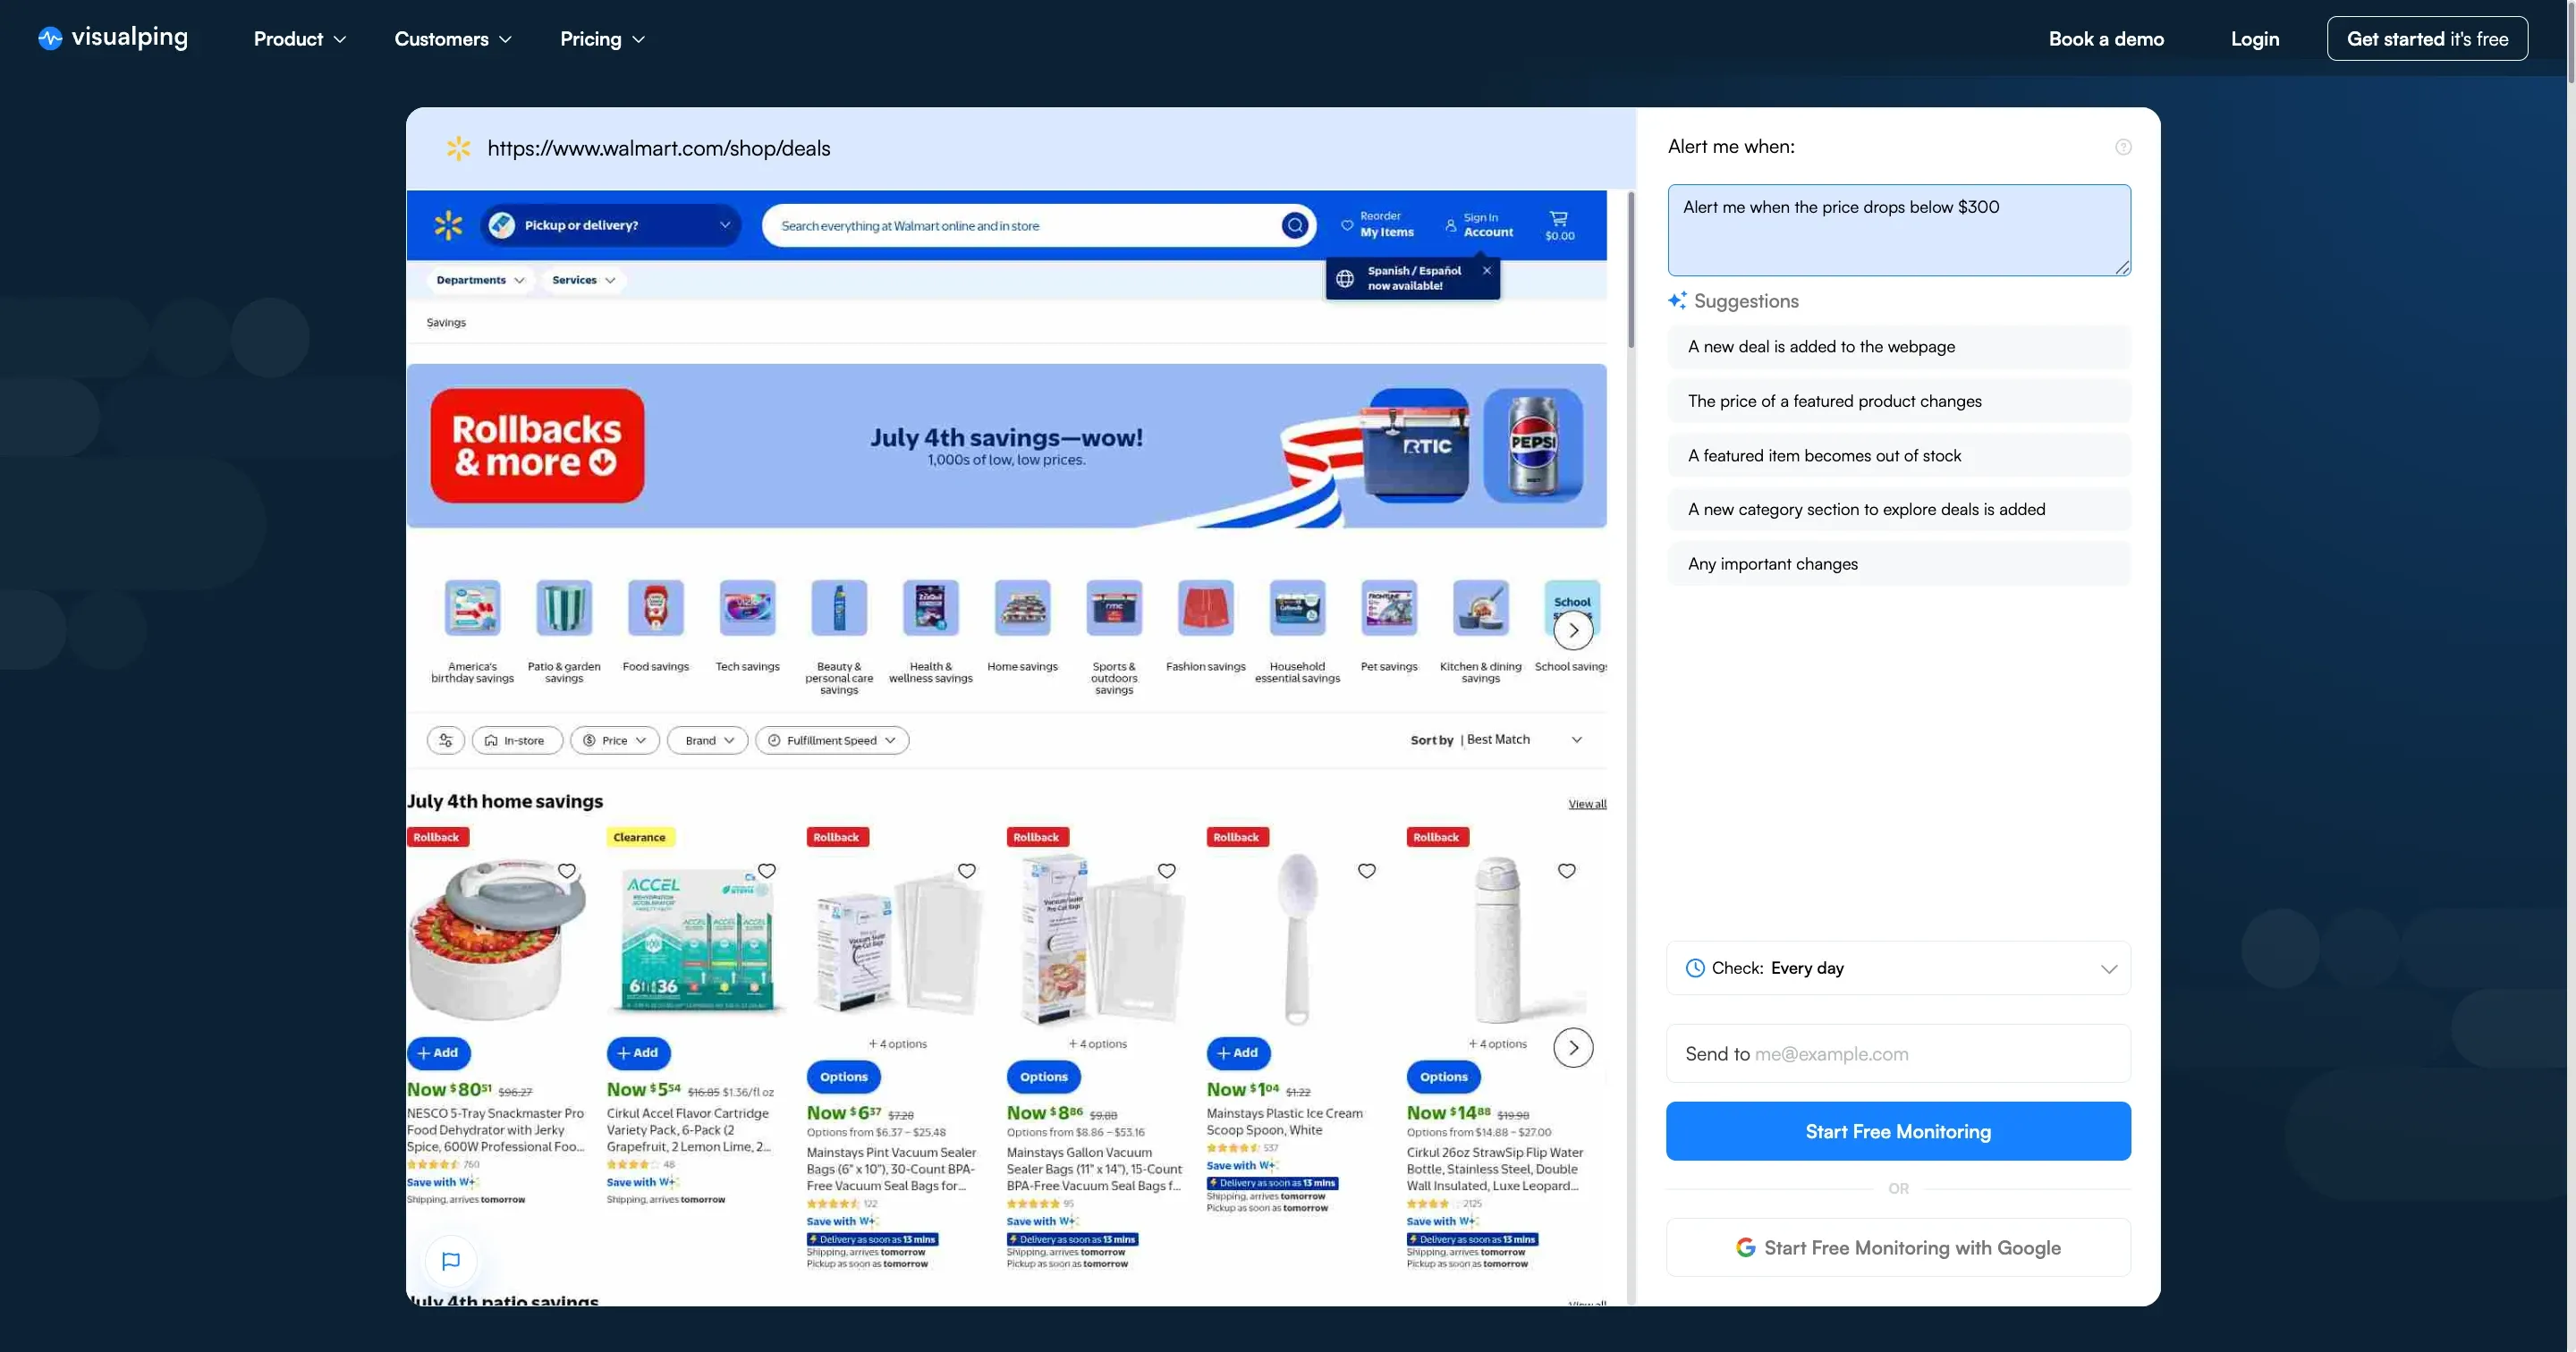Open Fulfillment Speed filter dropdown
This screenshot has height=1352, width=2576.
(x=832, y=740)
